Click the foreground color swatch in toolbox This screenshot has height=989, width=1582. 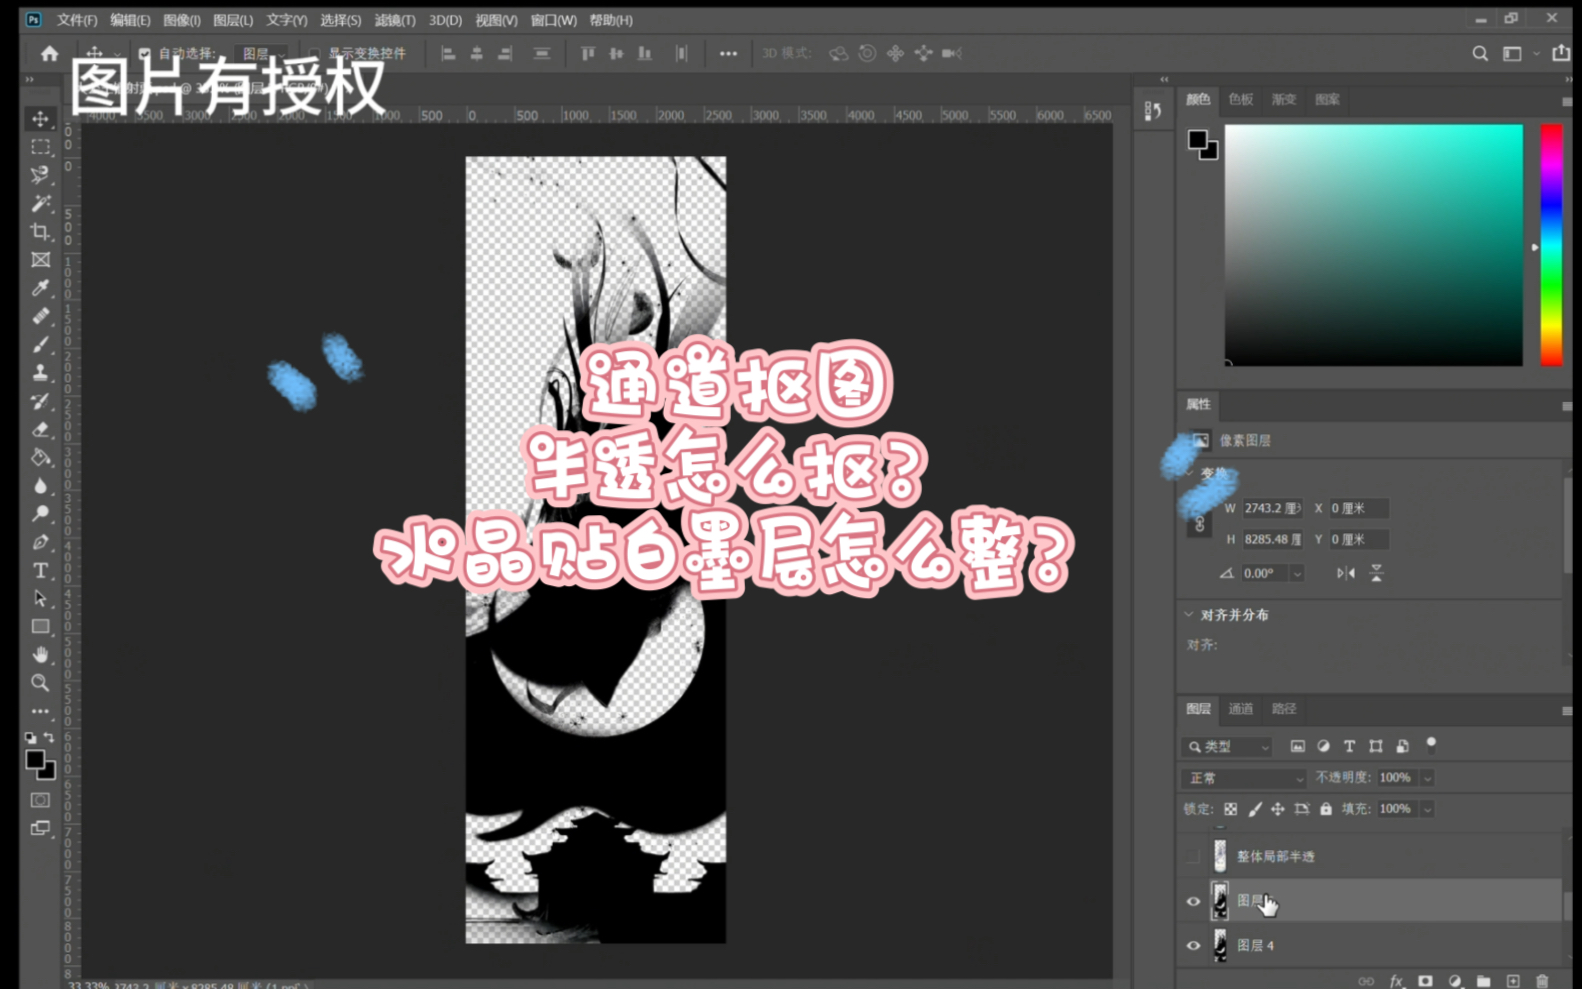click(x=35, y=761)
